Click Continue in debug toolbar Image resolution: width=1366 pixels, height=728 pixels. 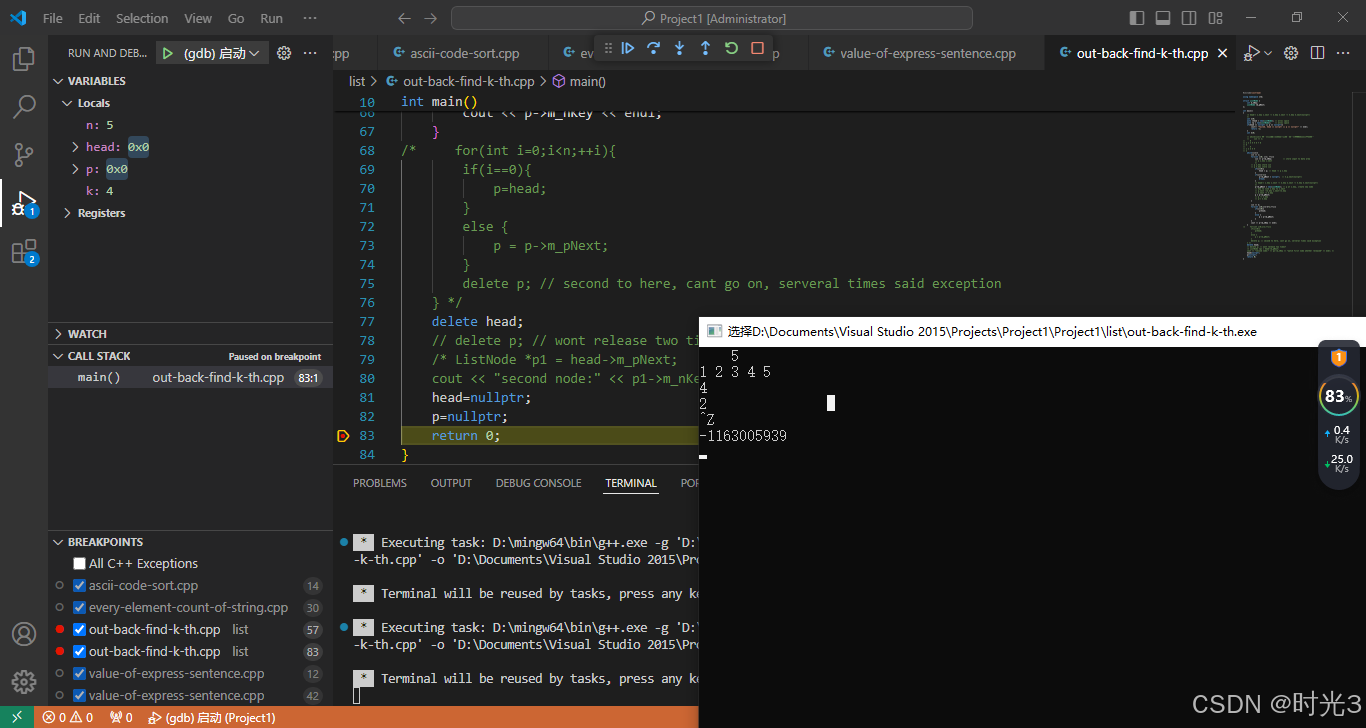tap(628, 48)
